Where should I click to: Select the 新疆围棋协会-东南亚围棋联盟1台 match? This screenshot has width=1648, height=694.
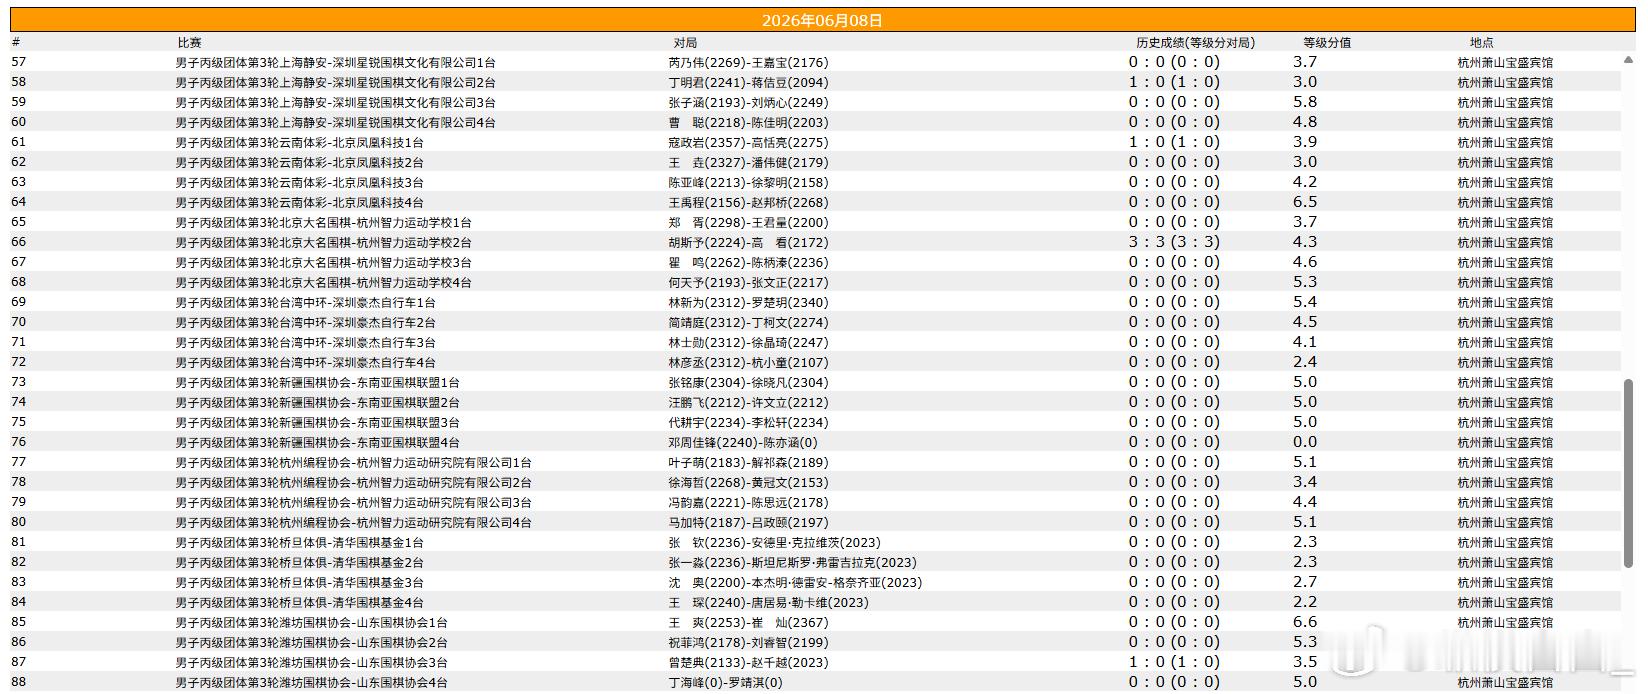click(317, 382)
